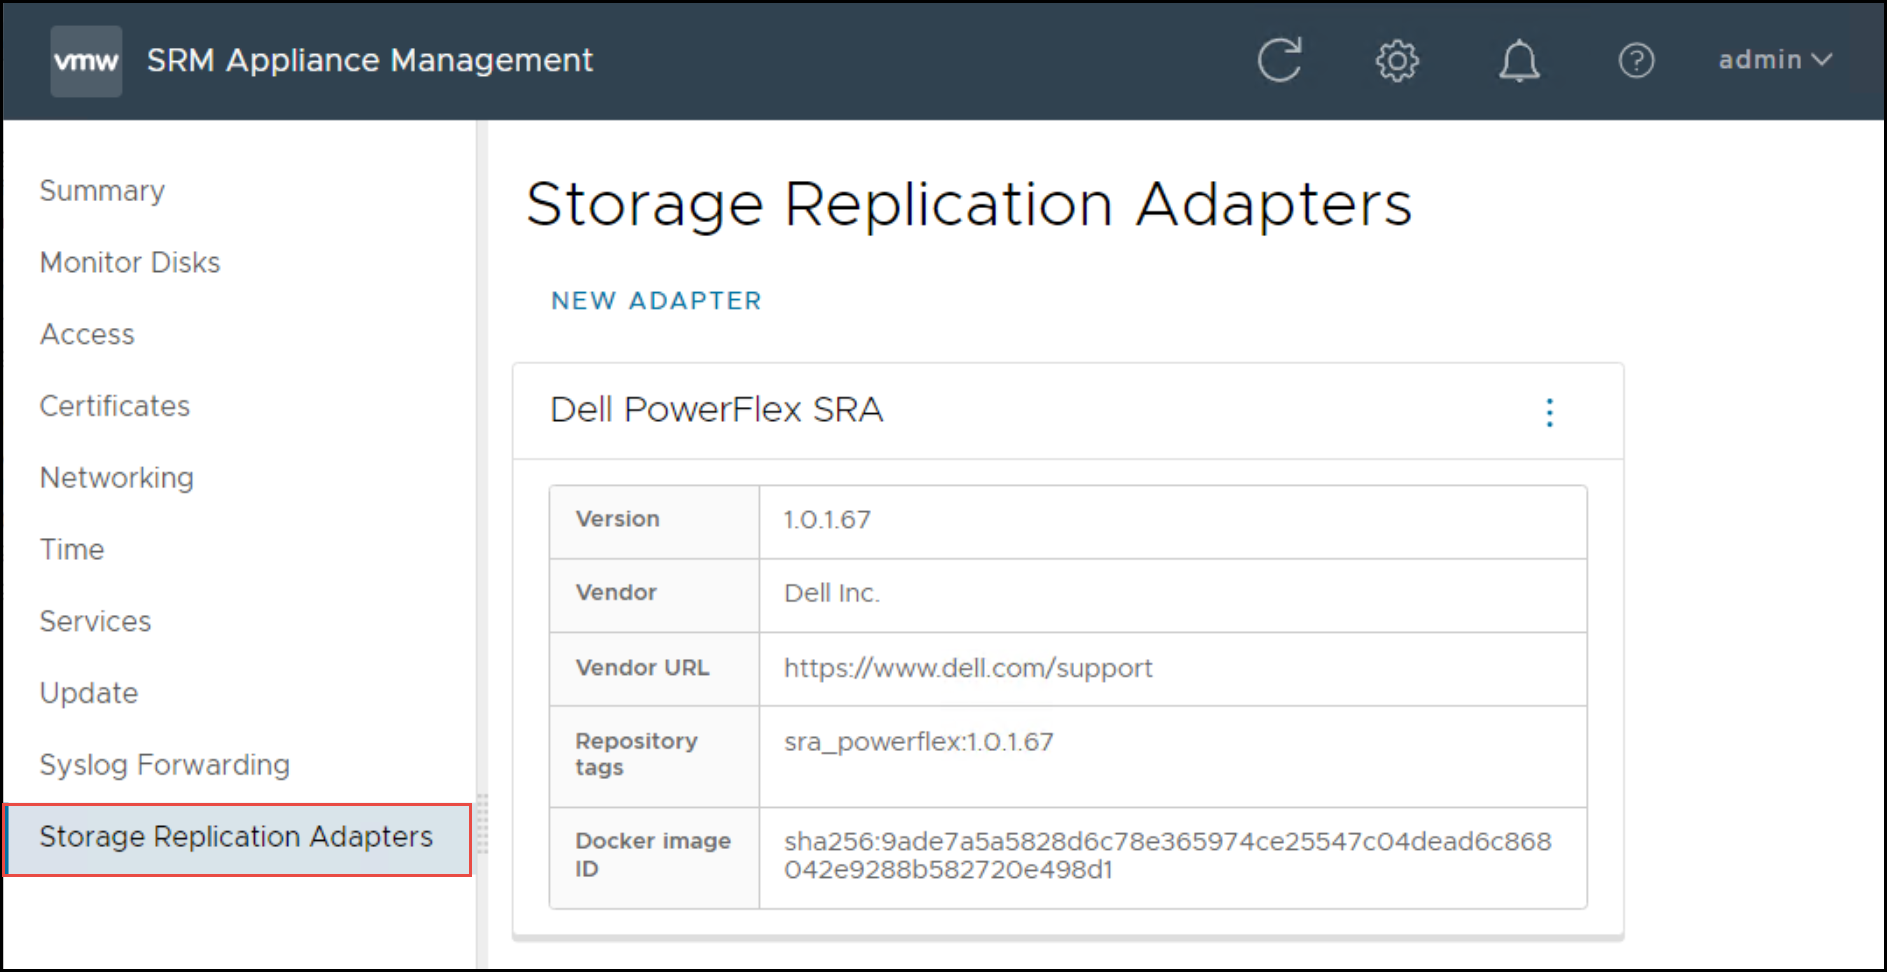Open the Certificates section
This screenshot has width=1887, height=972.
[x=114, y=406]
